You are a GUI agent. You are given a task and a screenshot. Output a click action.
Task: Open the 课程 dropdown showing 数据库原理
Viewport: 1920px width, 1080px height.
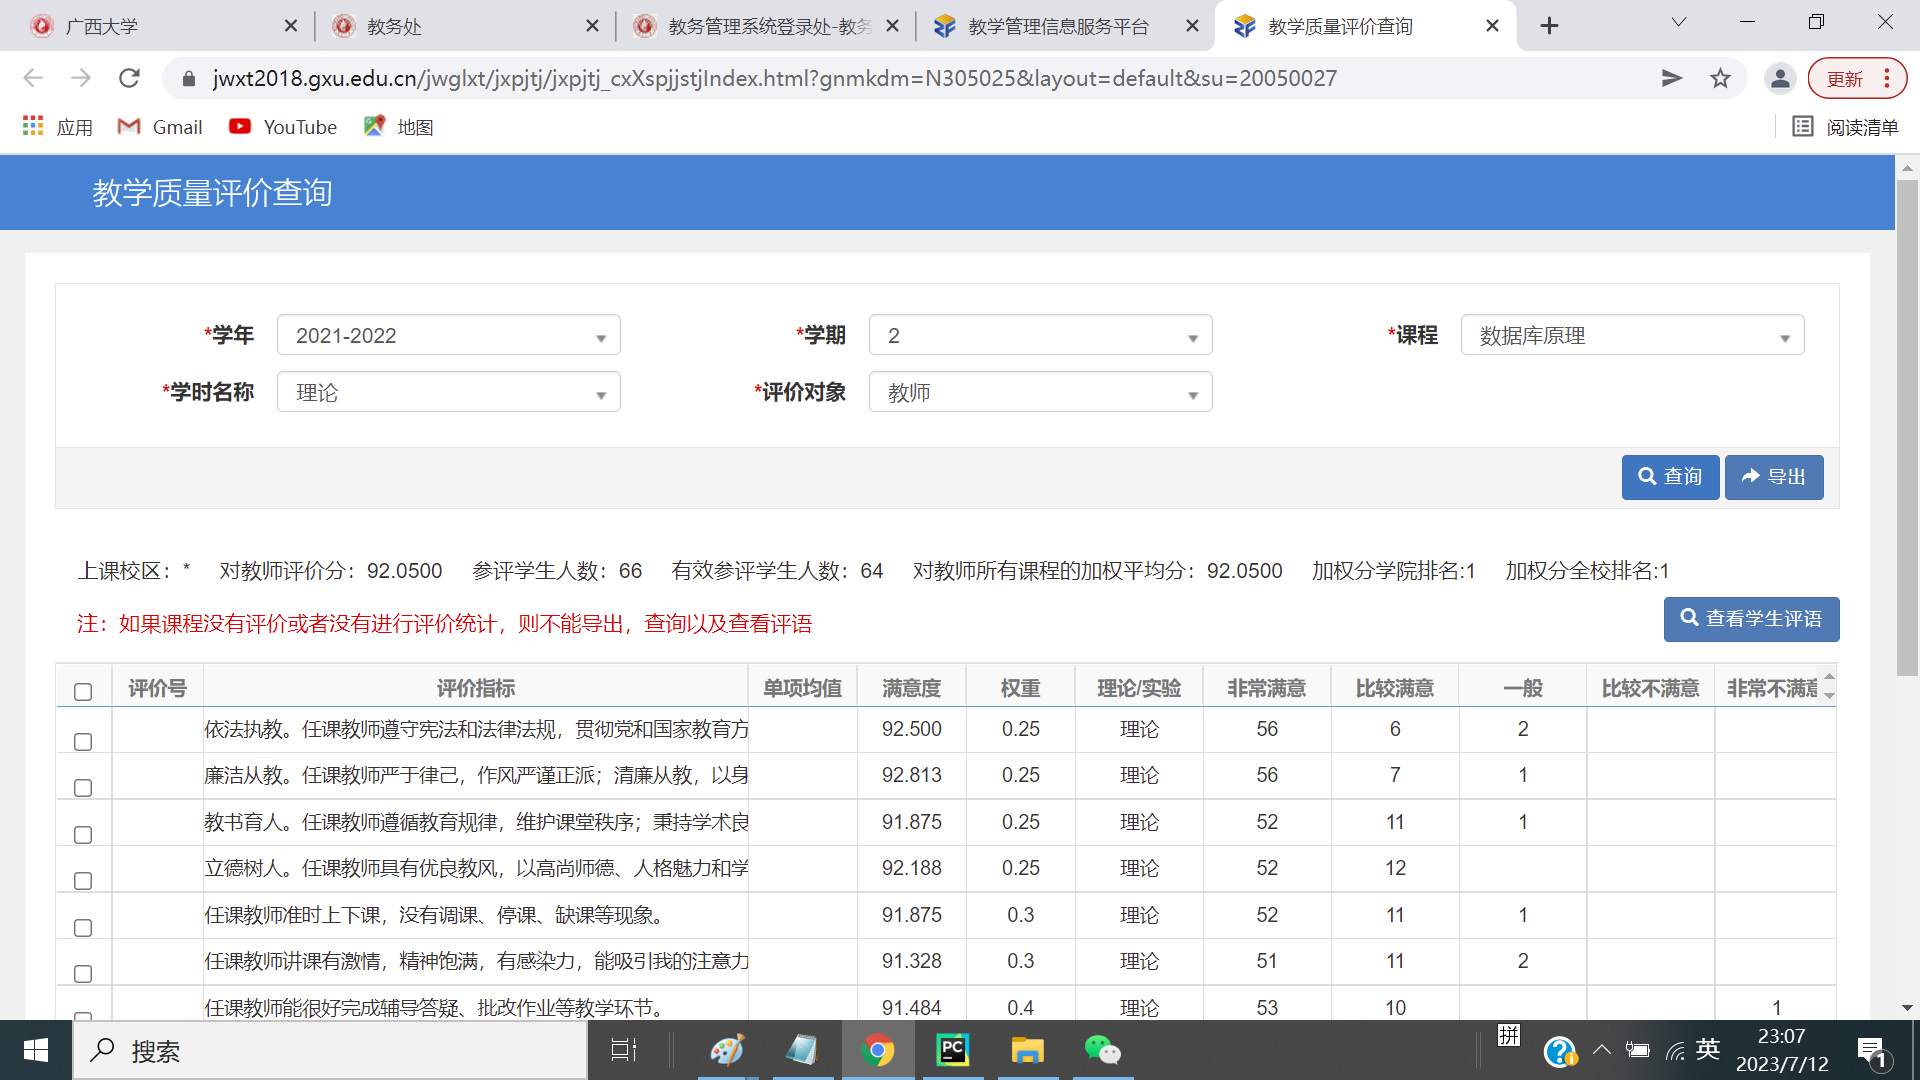click(x=1633, y=335)
